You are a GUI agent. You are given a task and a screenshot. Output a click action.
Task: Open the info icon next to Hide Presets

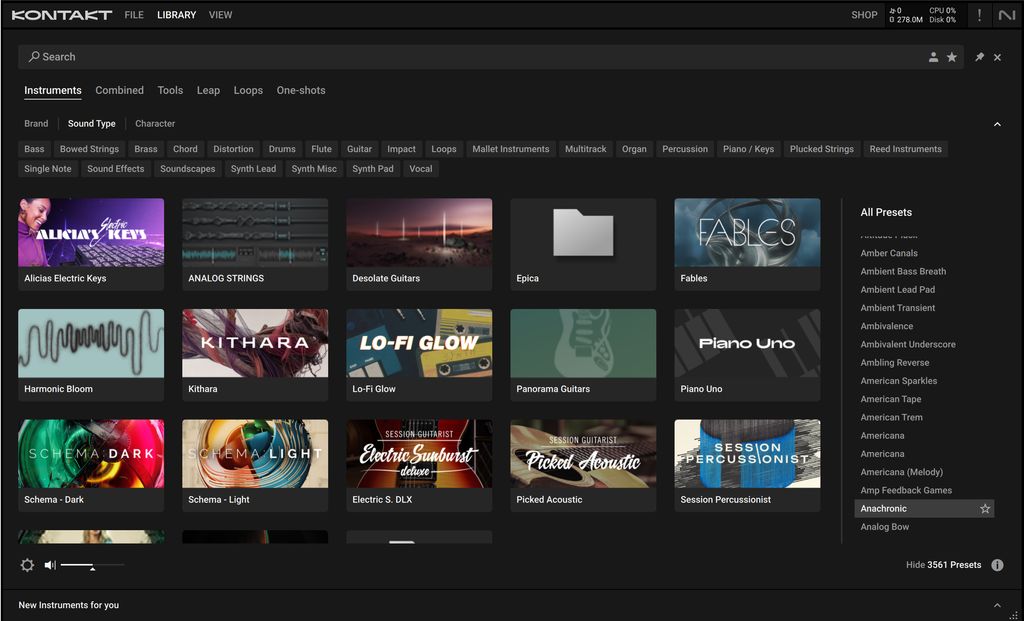997,565
